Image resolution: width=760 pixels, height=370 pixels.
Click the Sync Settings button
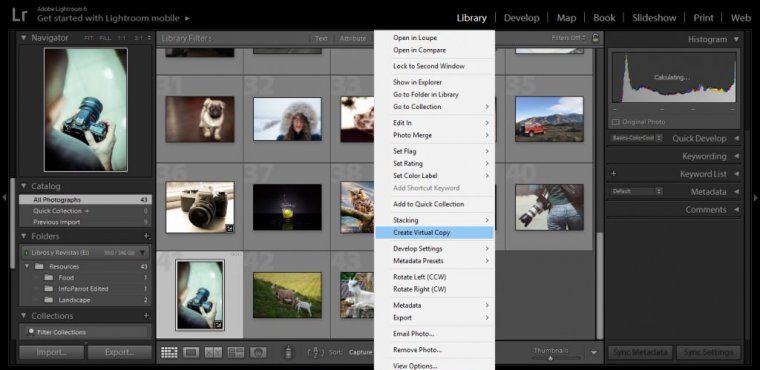coord(708,352)
